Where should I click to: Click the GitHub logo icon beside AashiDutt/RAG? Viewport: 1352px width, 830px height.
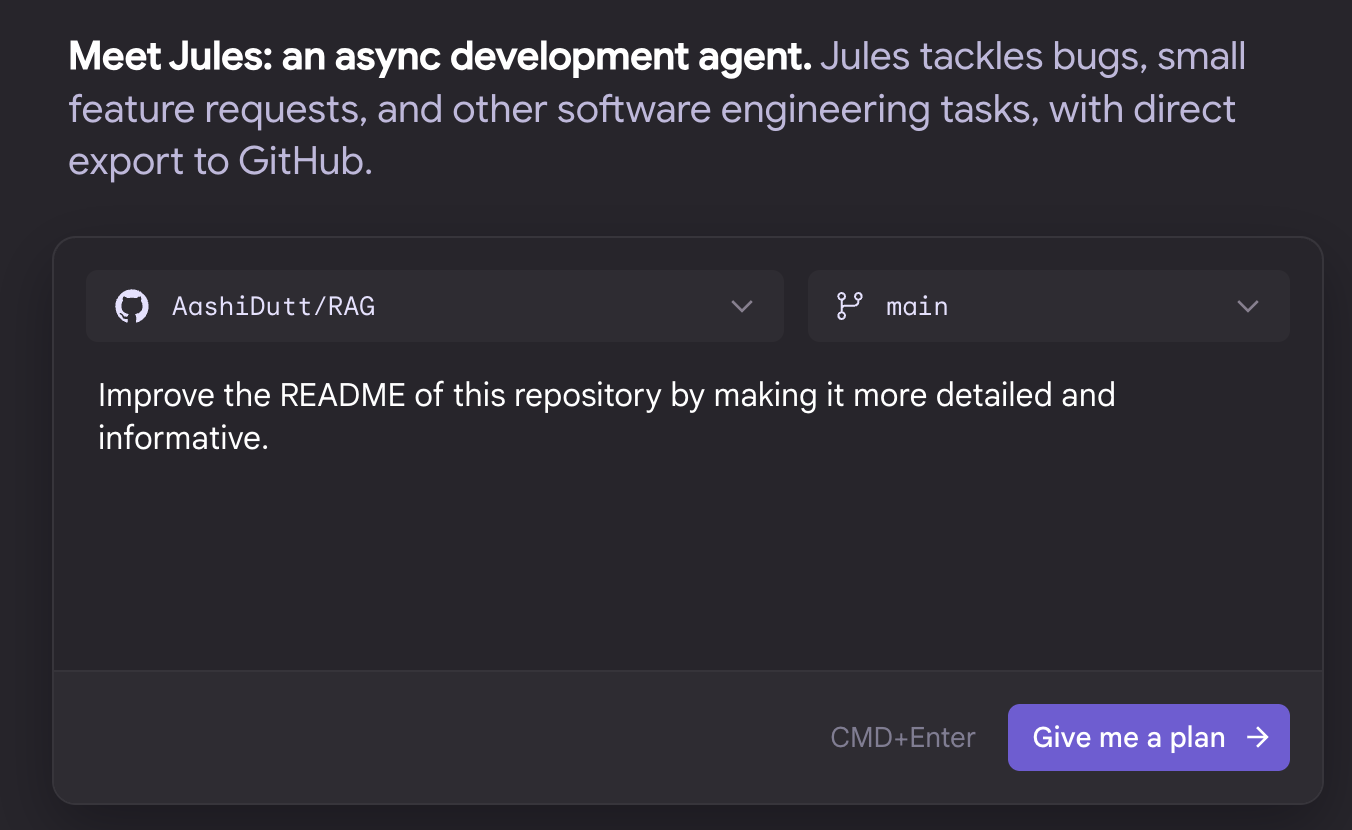point(132,306)
